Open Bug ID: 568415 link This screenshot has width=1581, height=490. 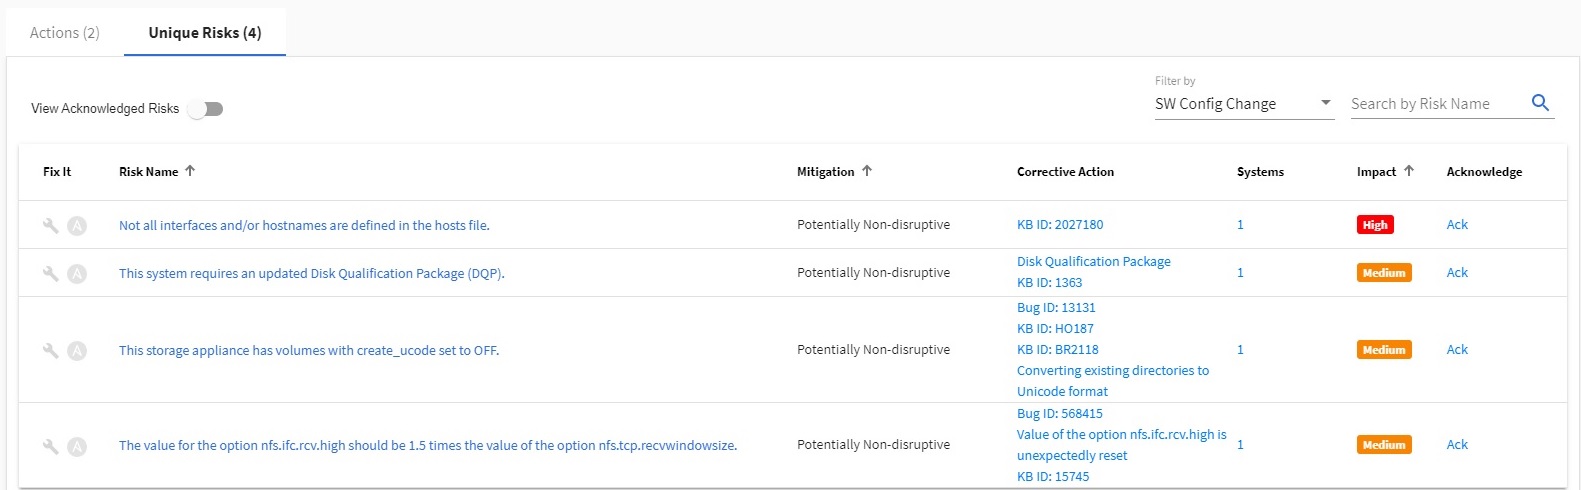(x=1059, y=414)
